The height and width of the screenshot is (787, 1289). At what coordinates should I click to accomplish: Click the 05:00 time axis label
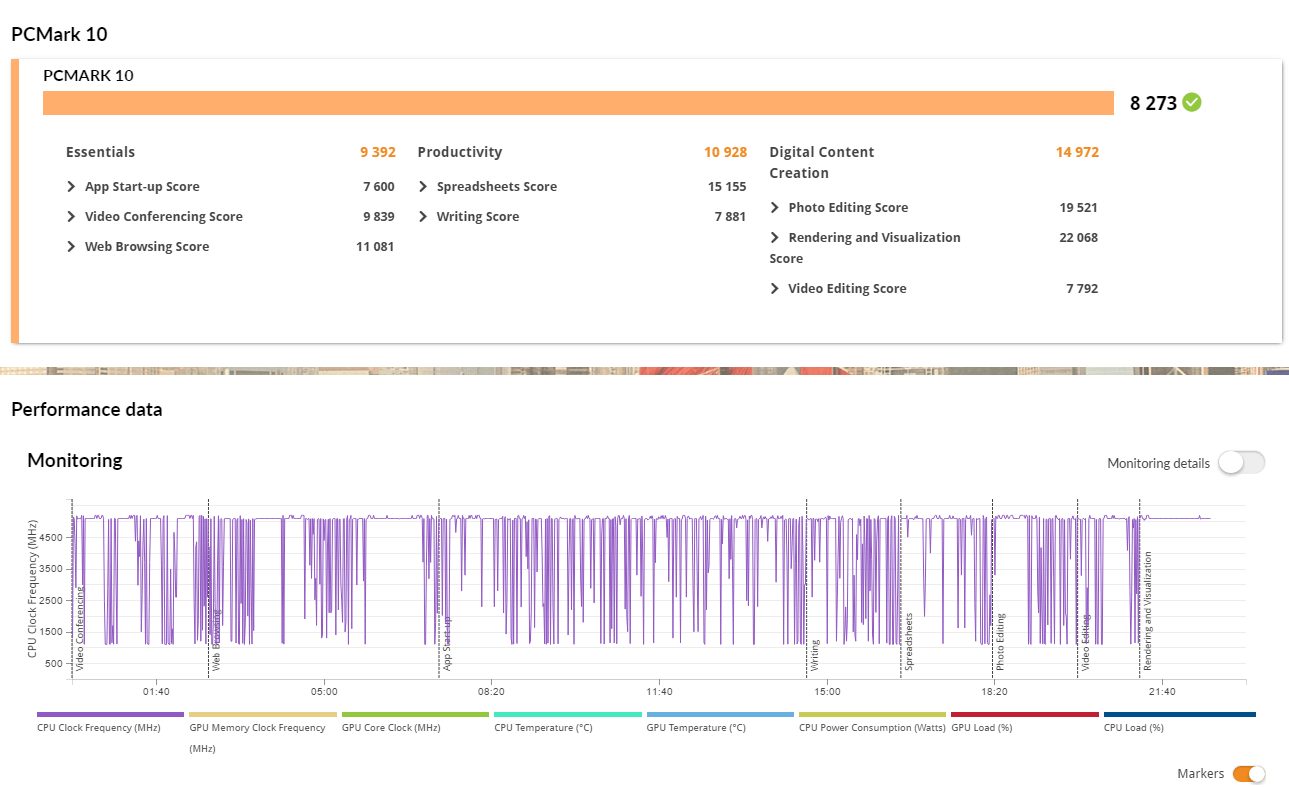324,692
